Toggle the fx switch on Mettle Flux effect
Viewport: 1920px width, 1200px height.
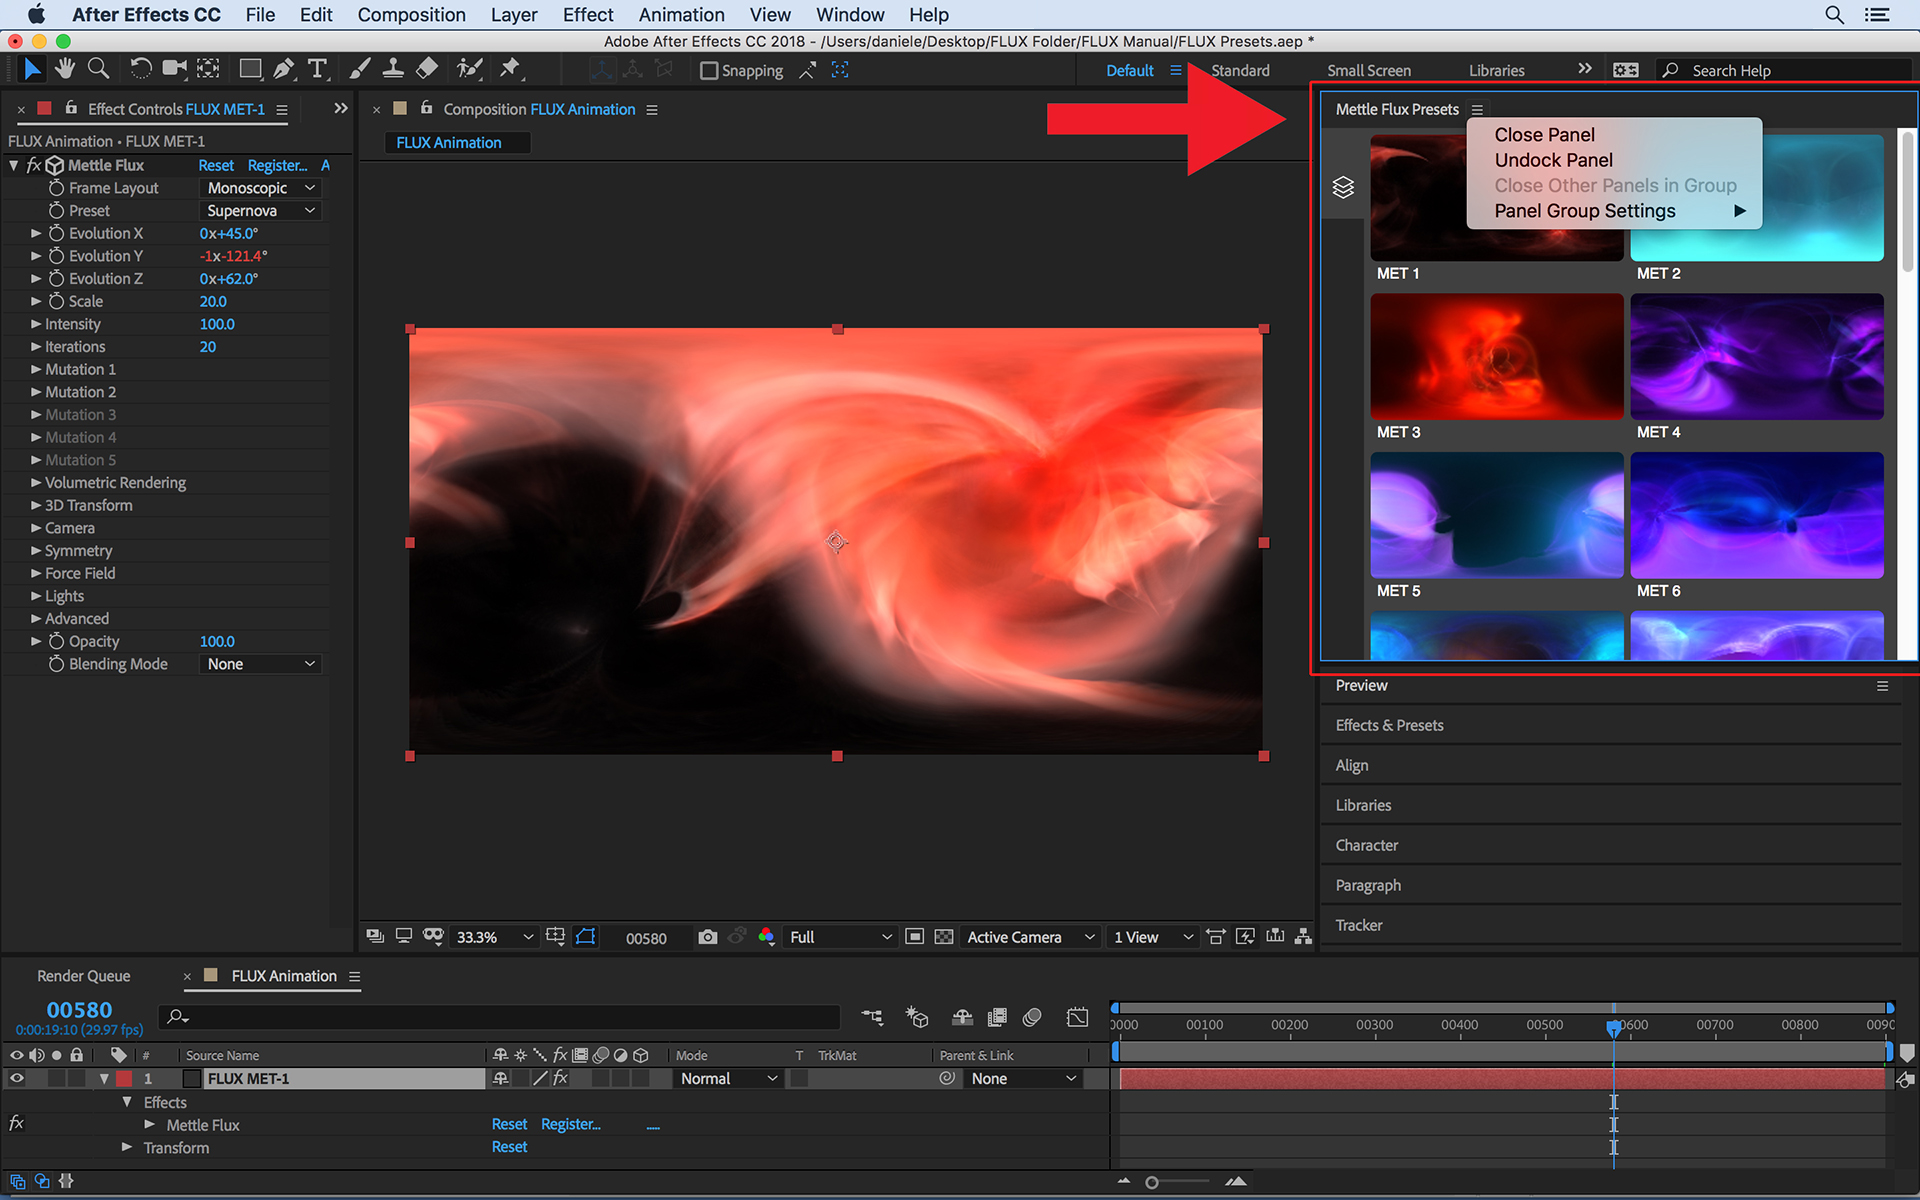[33, 165]
